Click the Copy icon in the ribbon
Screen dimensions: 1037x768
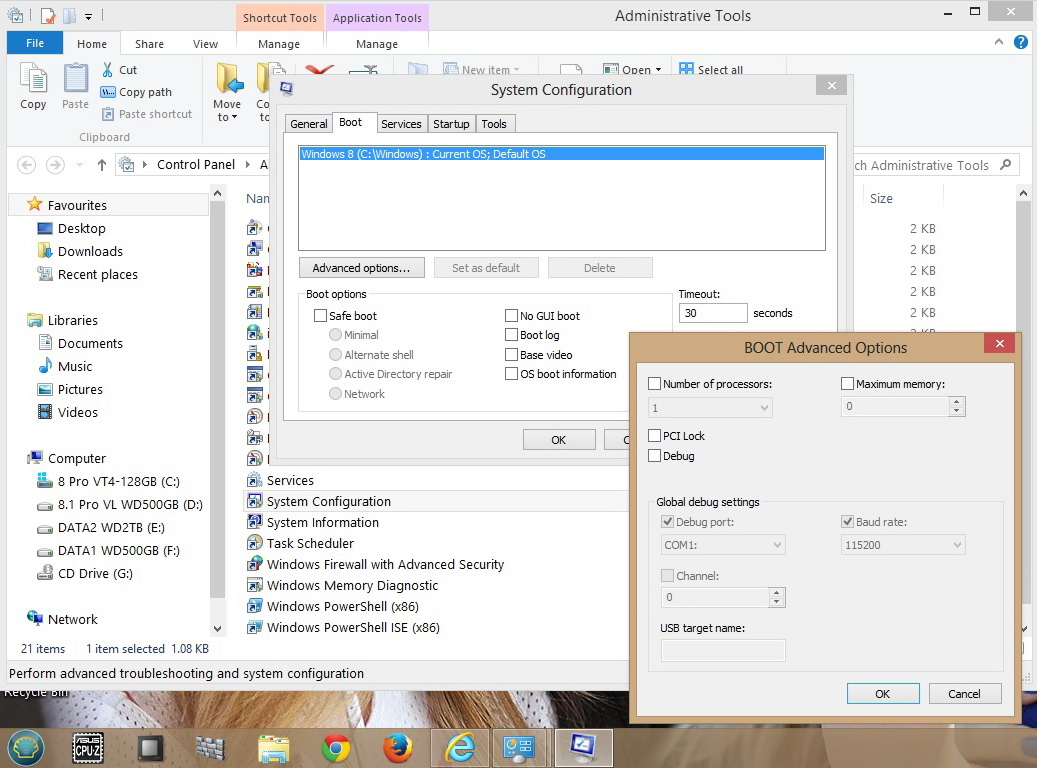(33, 80)
